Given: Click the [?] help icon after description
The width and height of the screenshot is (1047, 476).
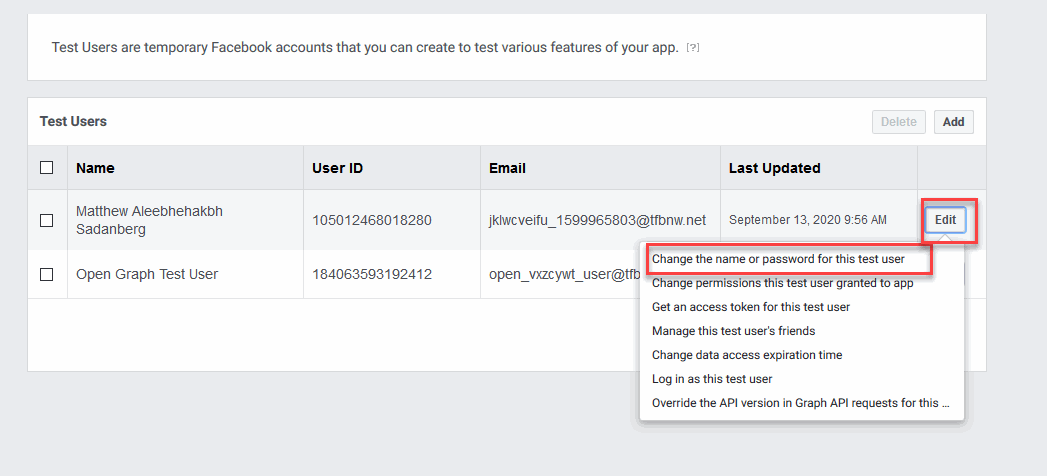Looking at the screenshot, I should click(x=692, y=48).
